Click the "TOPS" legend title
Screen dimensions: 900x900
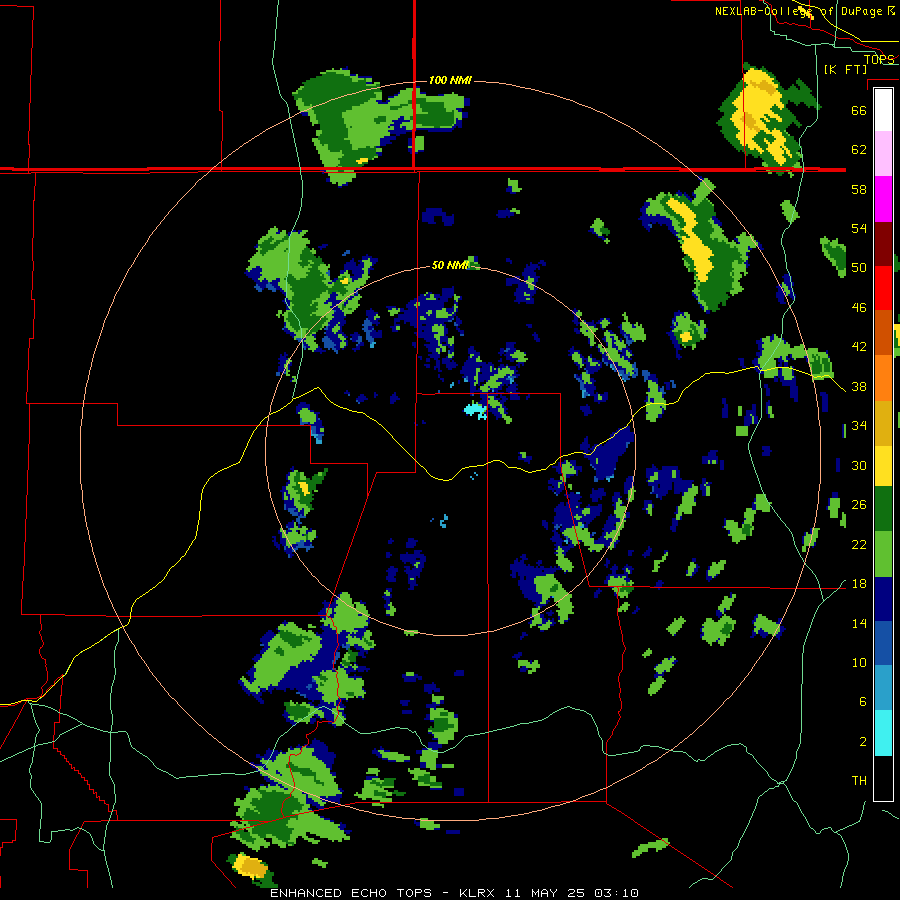[x=879, y=59]
